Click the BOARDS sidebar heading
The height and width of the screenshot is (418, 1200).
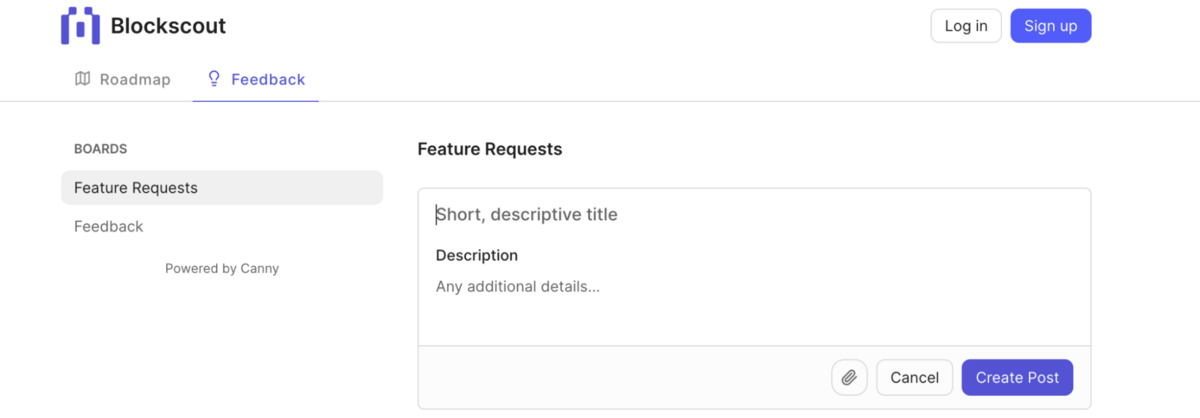click(x=100, y=149)
